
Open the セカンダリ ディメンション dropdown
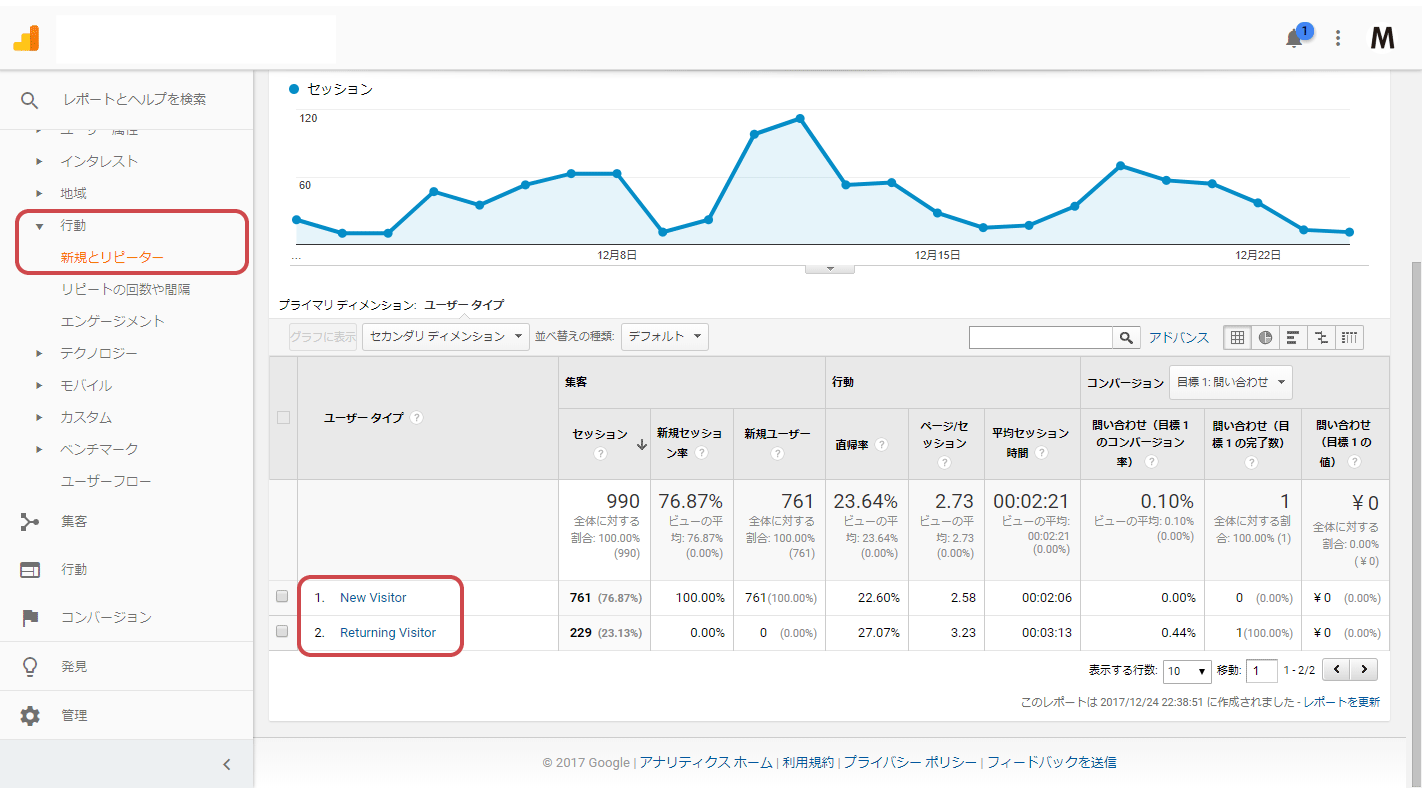pos(446,337)
